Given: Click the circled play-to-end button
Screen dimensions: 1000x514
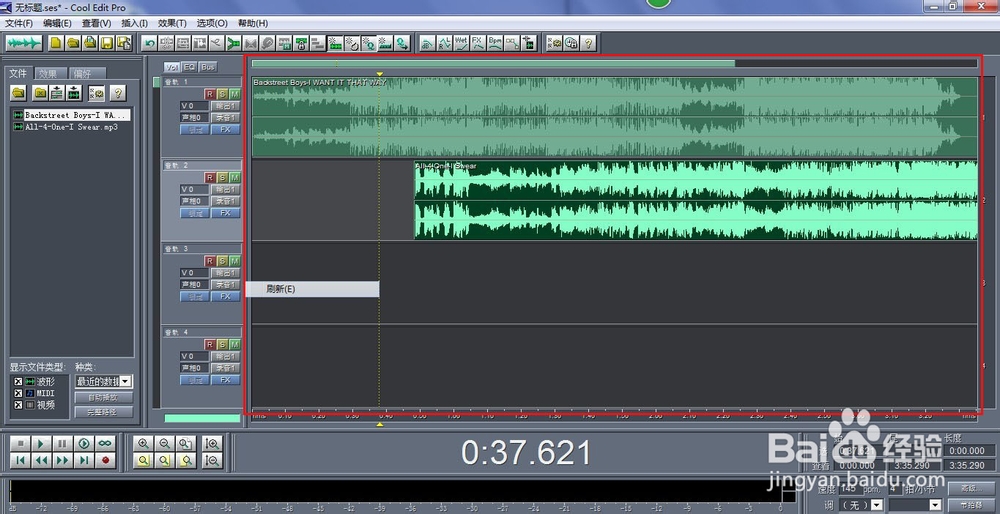Looking at the screenshot, I should [84, 443].
